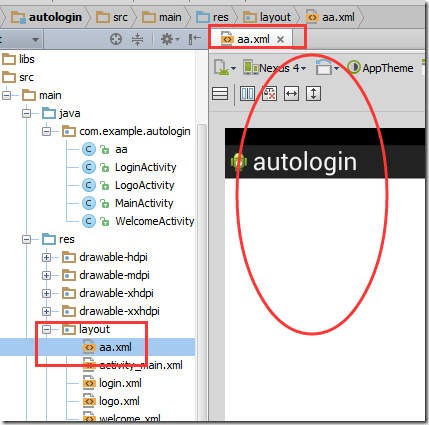Click the clear constraints icon
Screen dimensions: 429x425
point(269,94)
